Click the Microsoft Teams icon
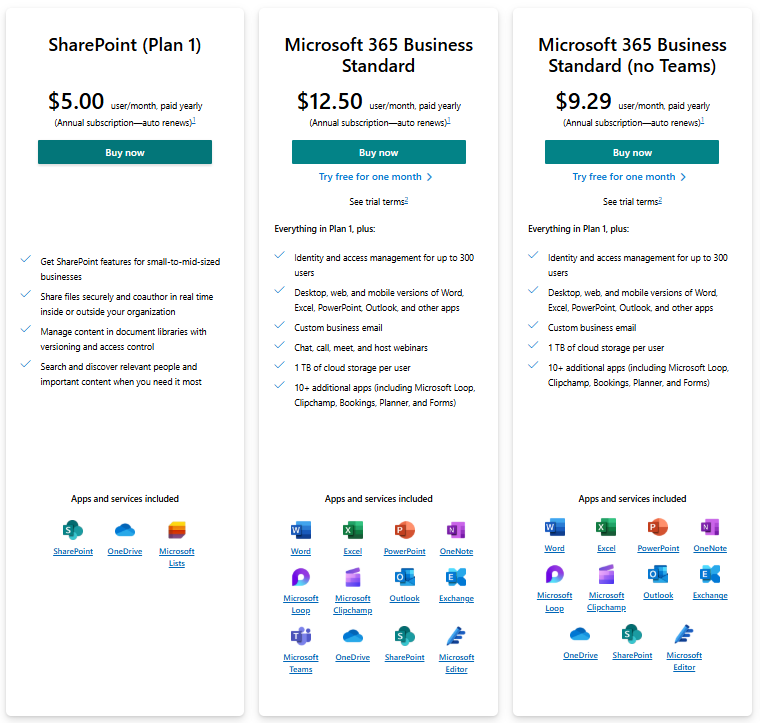The image size is (760, 723). (301, 636)
